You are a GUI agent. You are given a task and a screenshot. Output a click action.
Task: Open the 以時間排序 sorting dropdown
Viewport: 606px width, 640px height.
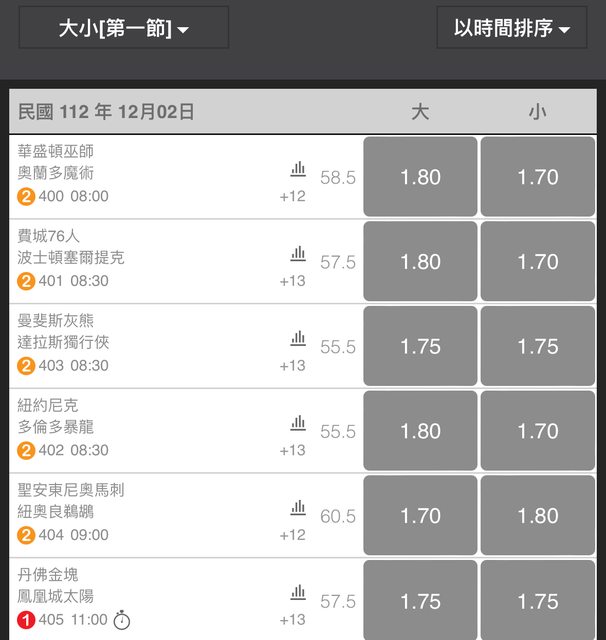click(512, 28)
